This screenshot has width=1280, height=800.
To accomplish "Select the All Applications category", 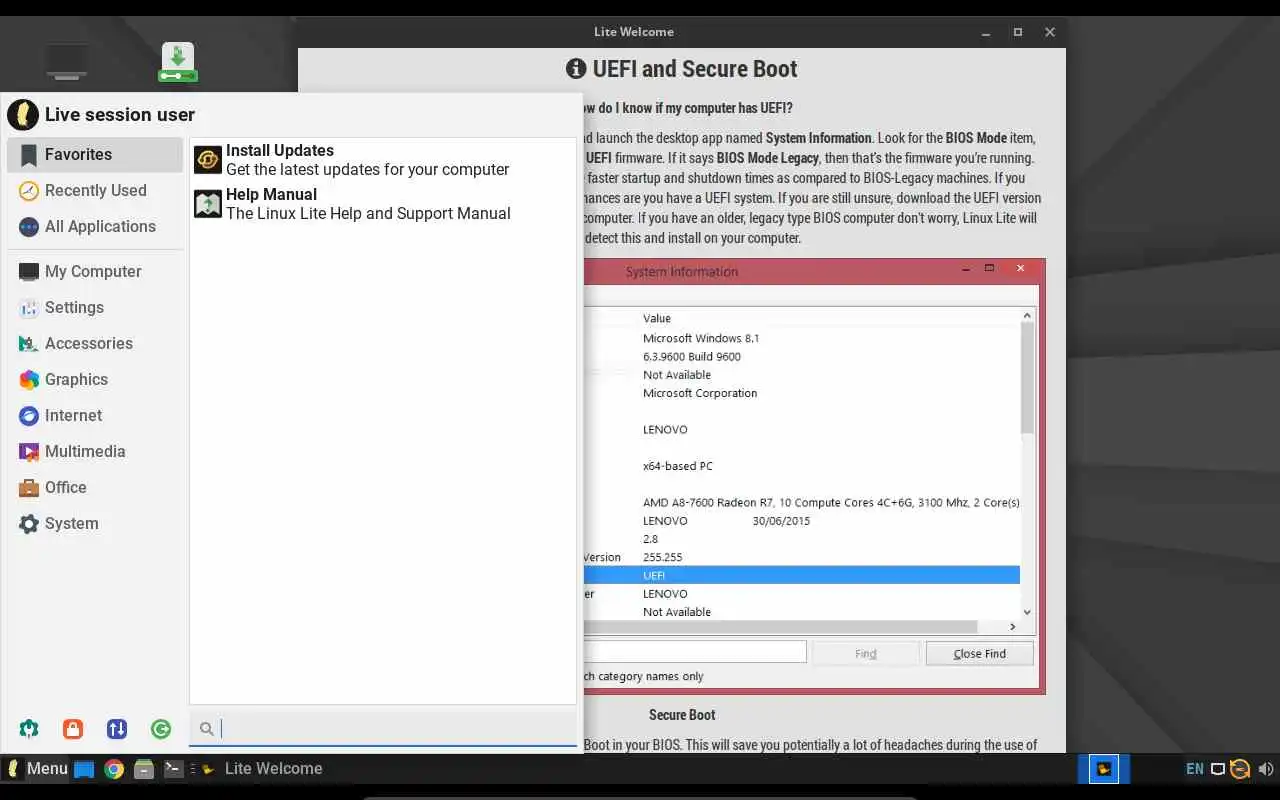I will (x=95, y=227).
